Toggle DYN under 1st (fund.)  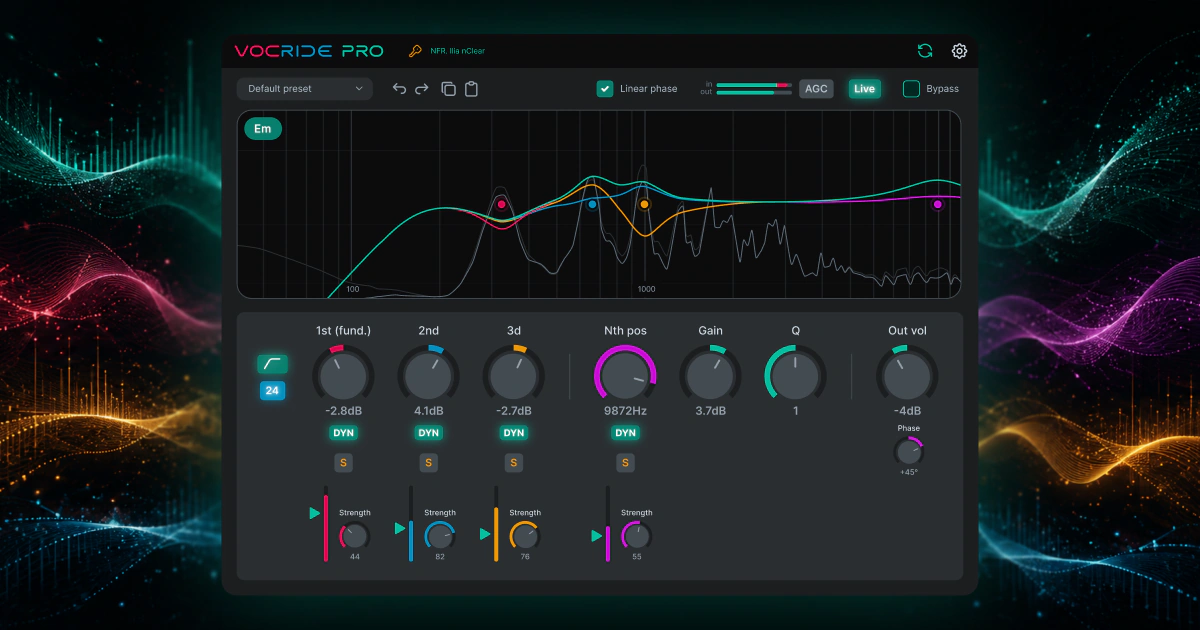pyautogui.click(x=343, y=433)
